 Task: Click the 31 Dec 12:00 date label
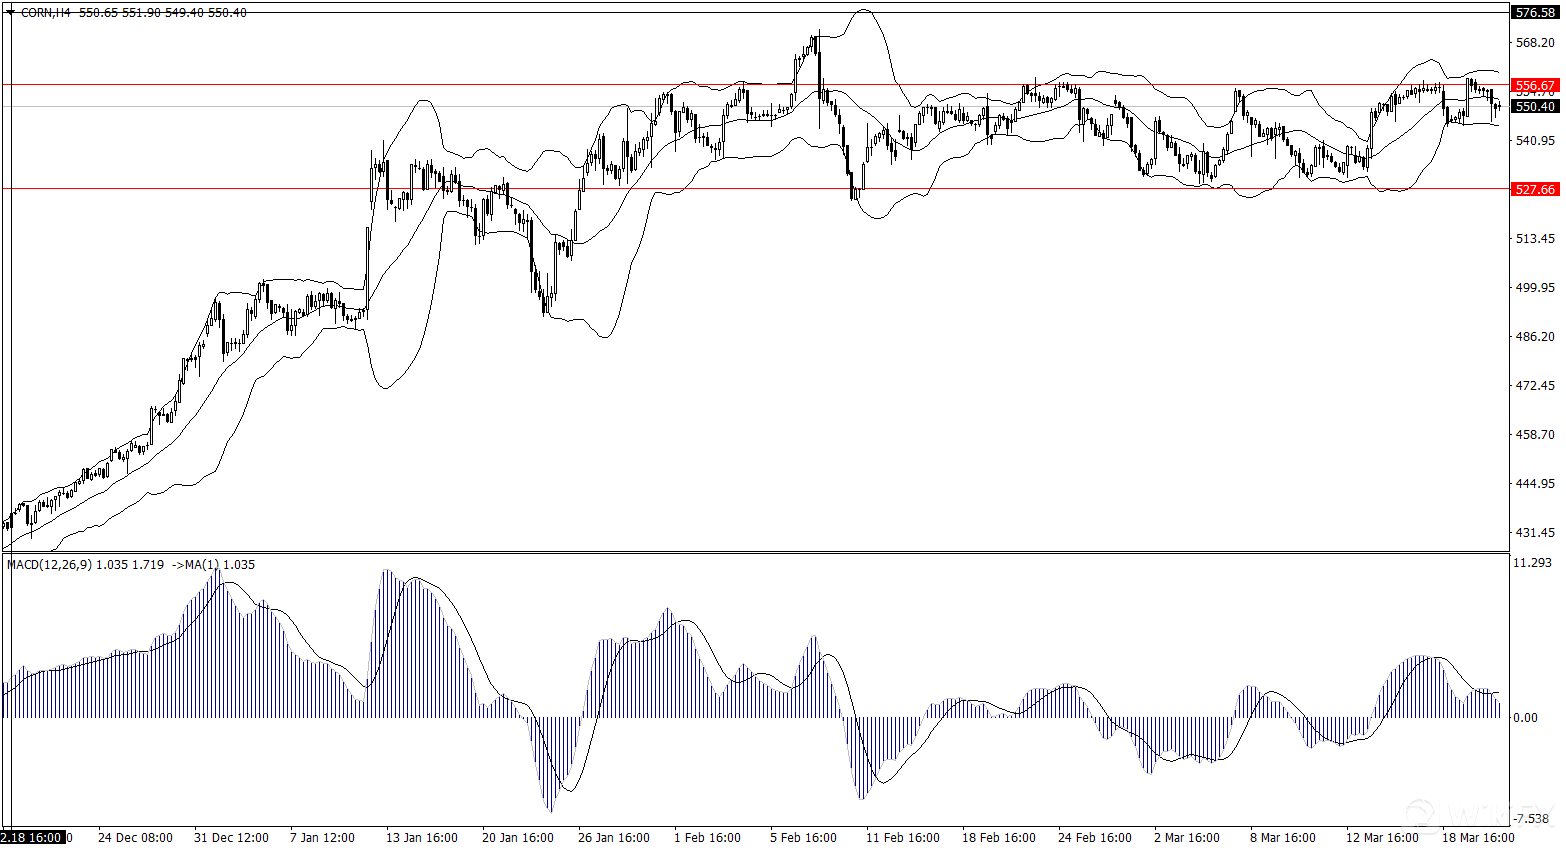pos(231,837)
